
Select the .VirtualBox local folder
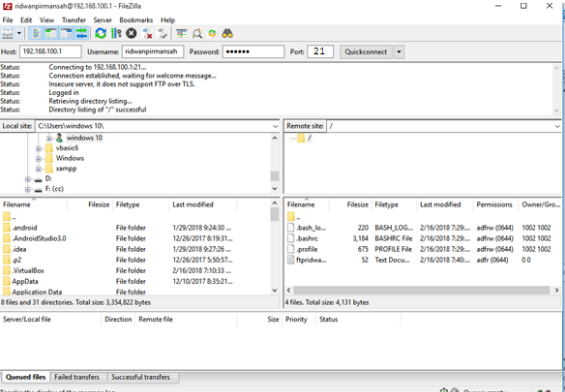point(28,271)
